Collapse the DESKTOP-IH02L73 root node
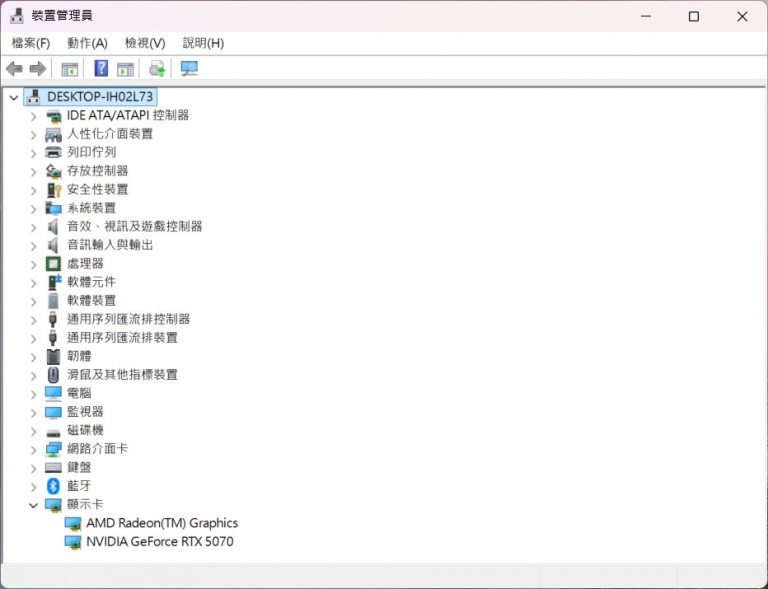Image resolution: width=768 pixels, height=589 pixels. (14, 97)
